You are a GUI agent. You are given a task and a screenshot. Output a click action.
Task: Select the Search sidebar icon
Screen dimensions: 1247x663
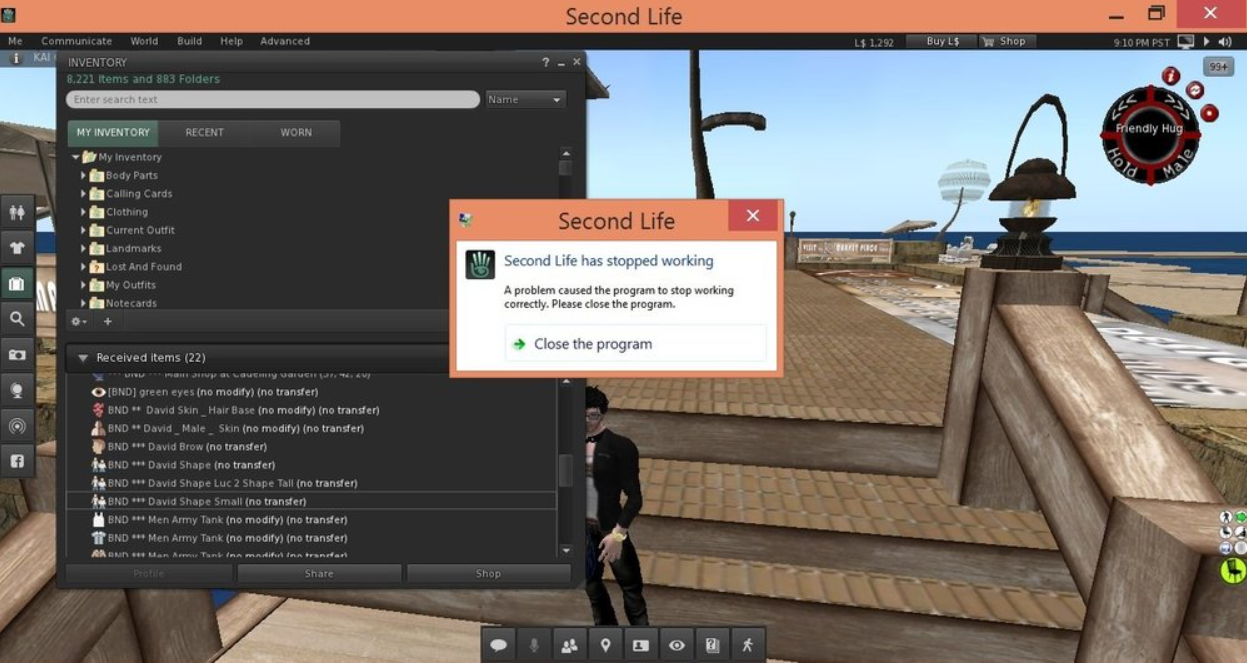tap(17, 319)
